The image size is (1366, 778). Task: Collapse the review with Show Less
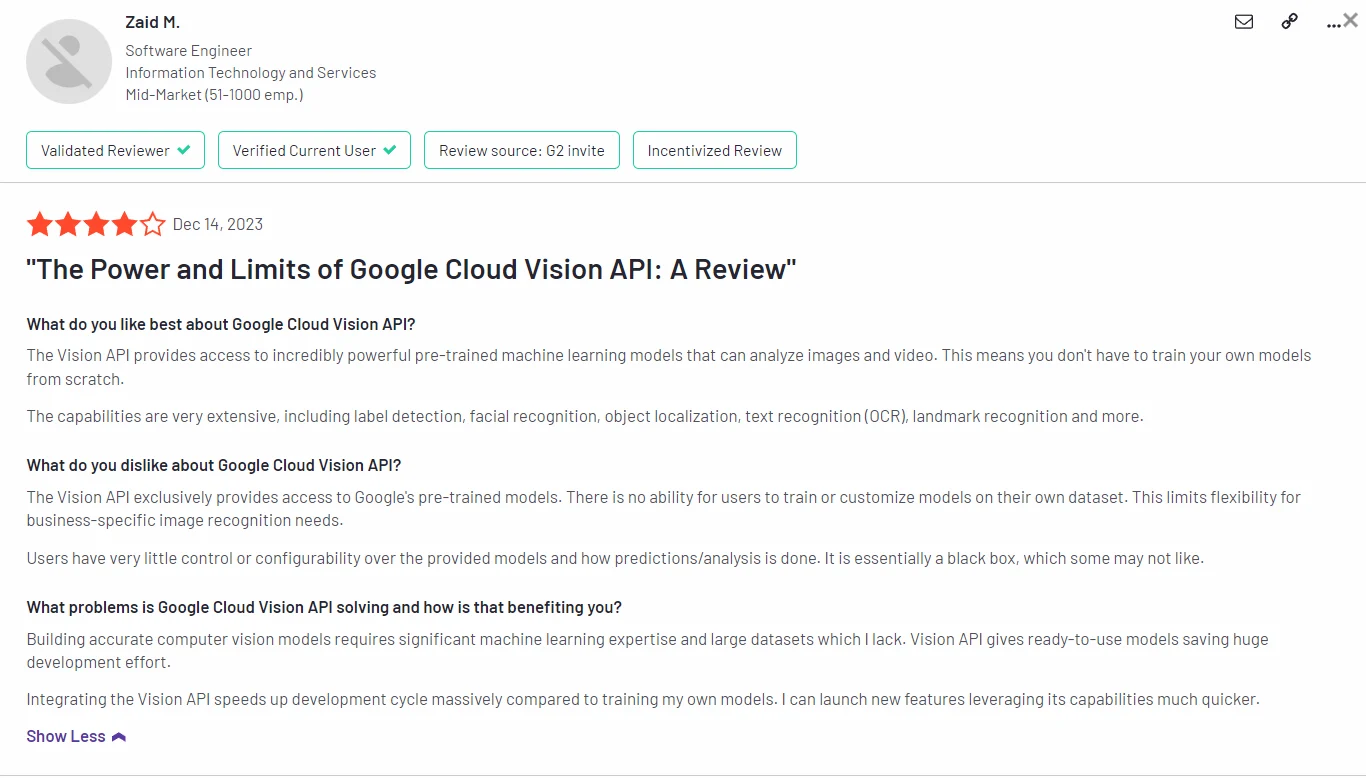tap(76, 736)
